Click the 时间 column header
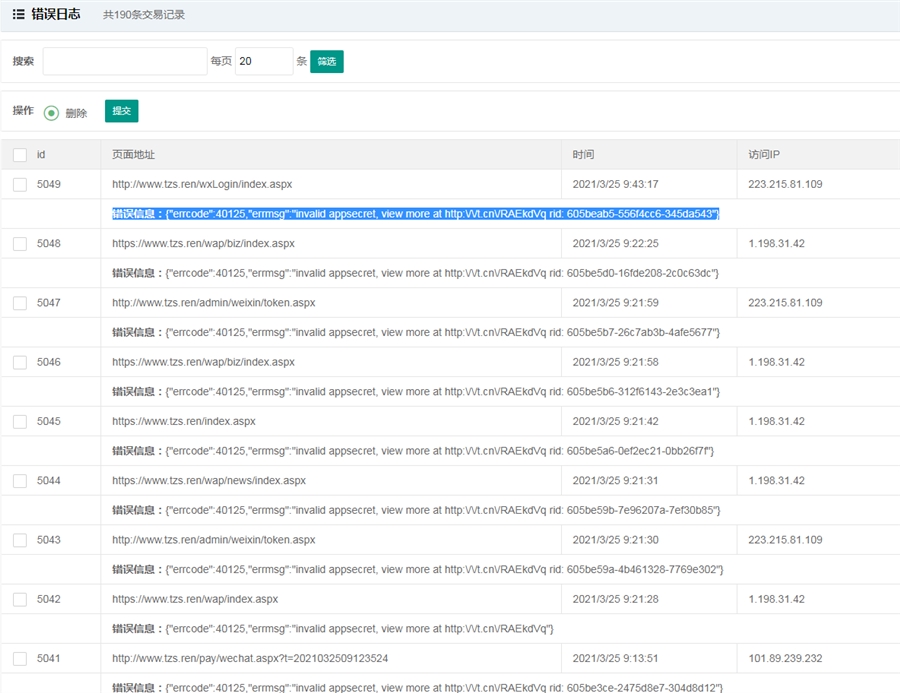This screenshot has width=900, height=693. (583, 155)
